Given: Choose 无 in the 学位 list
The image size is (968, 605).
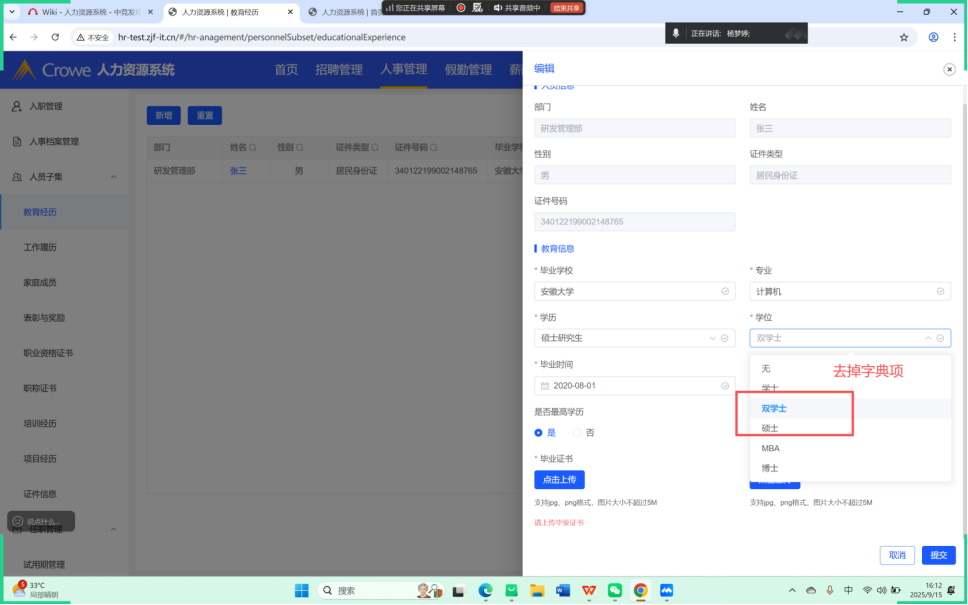Looking at the screenshot, I should [x=850, y=369].
